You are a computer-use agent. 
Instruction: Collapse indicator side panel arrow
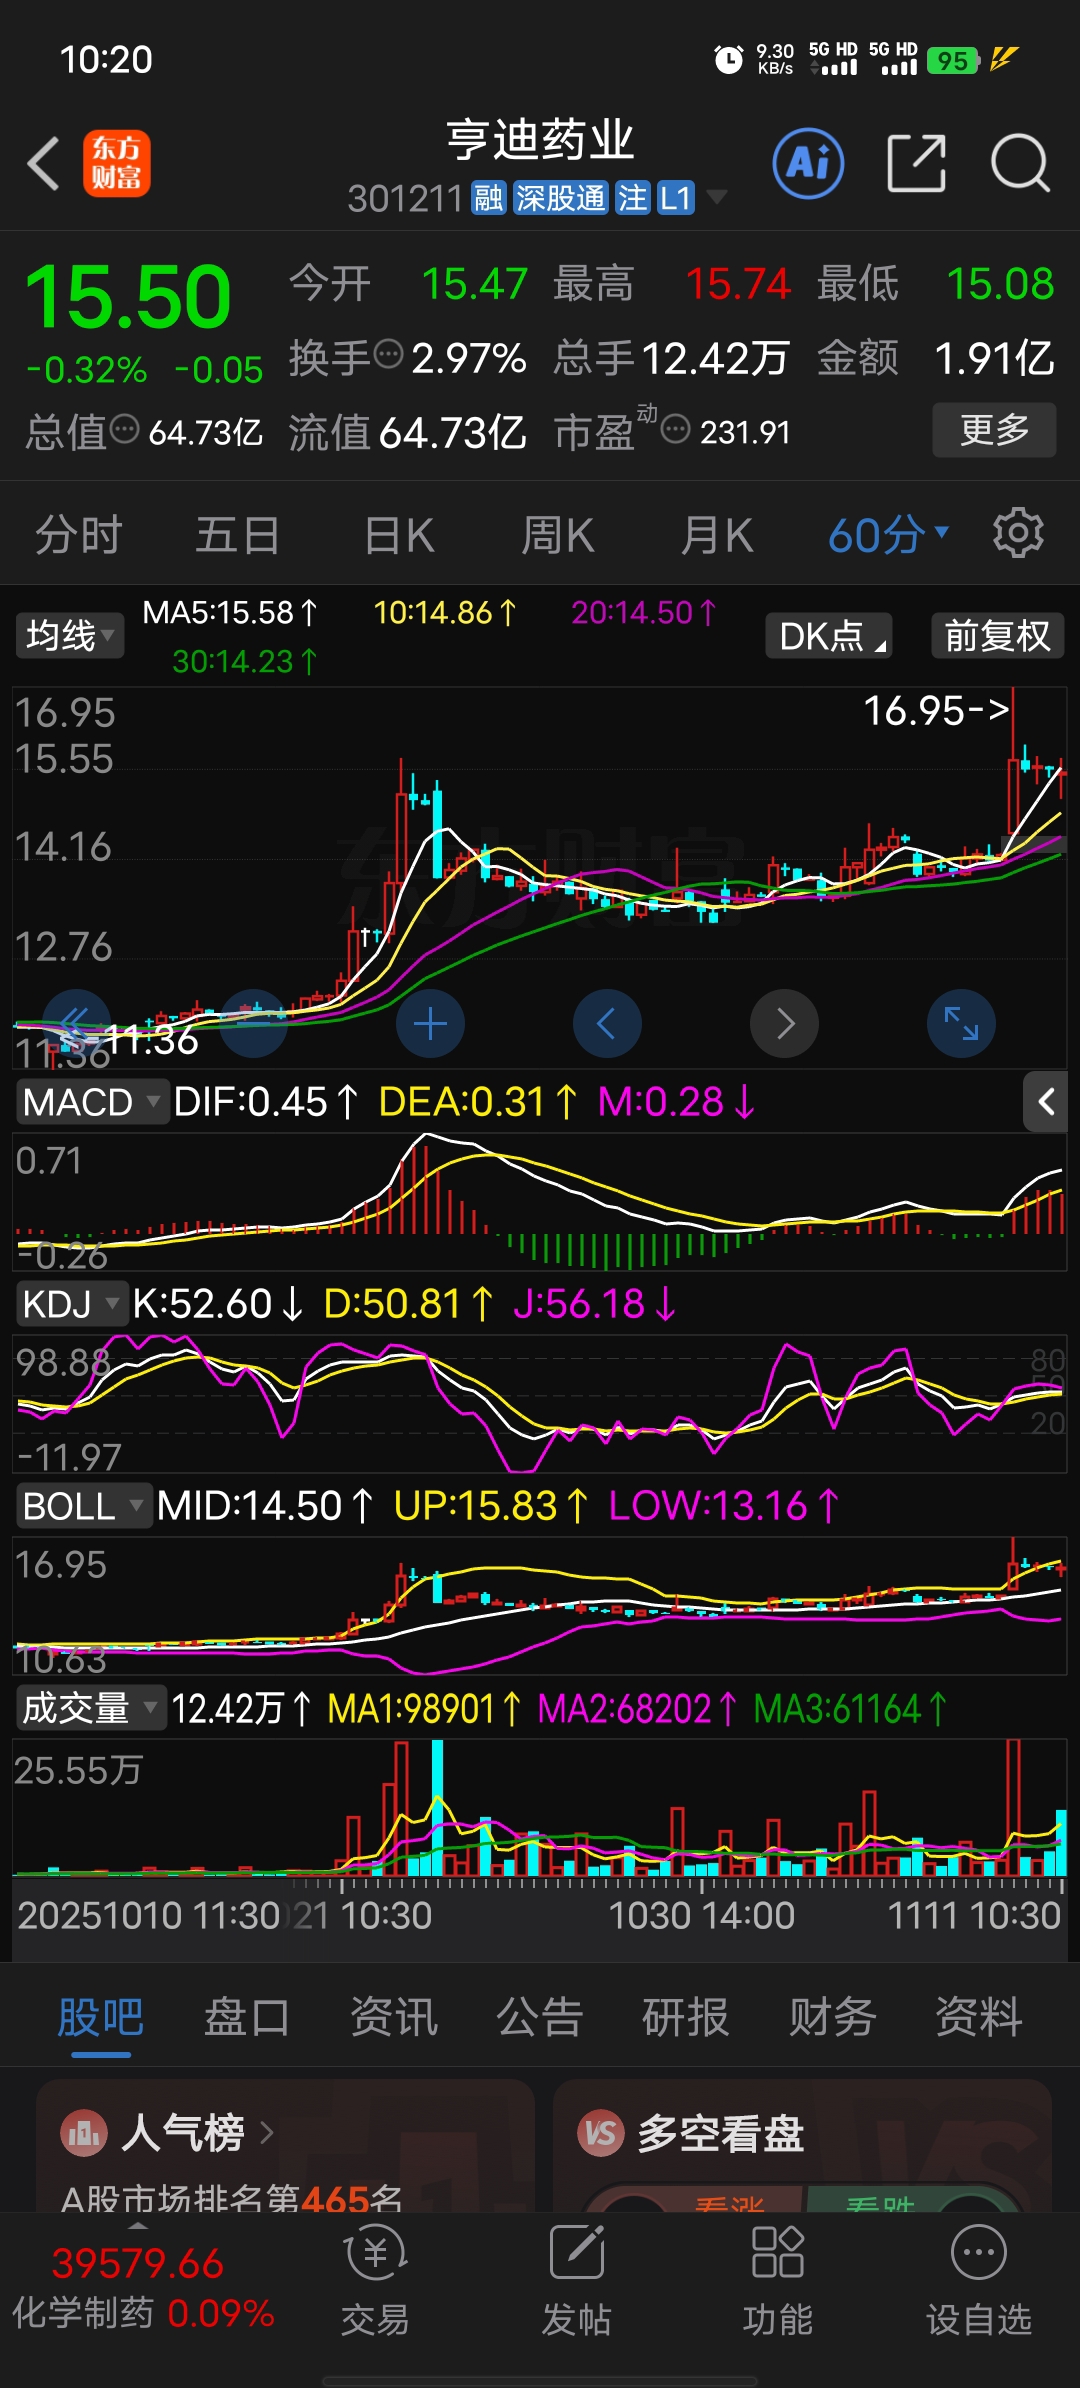(1046, 1102)
